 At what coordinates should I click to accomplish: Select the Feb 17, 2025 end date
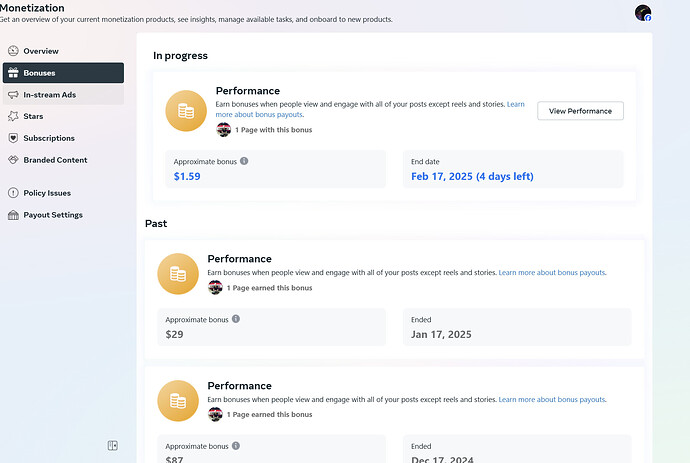(472, 177)
